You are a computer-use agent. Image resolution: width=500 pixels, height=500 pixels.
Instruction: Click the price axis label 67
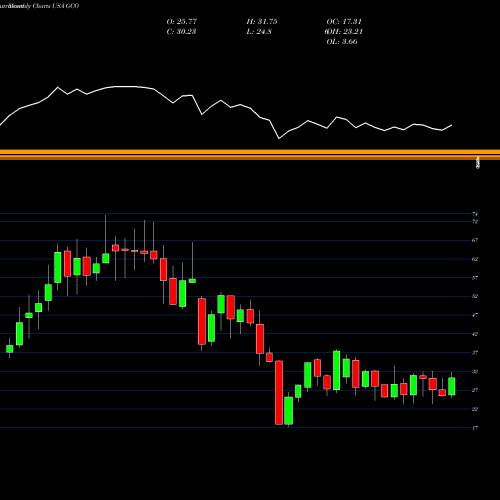tap(475, 240)
